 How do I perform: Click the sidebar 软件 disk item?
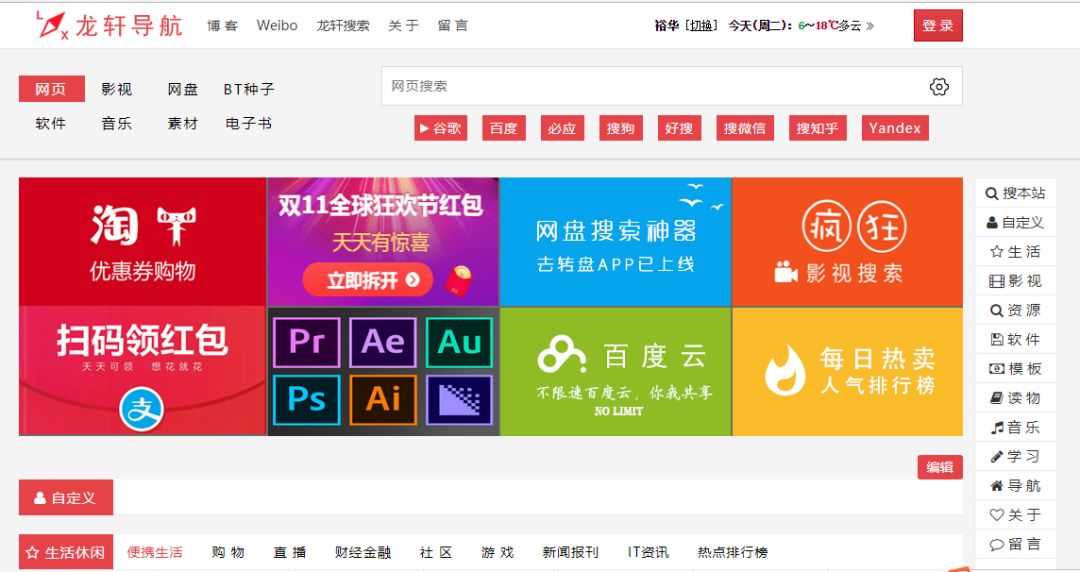coord(1015,340)
